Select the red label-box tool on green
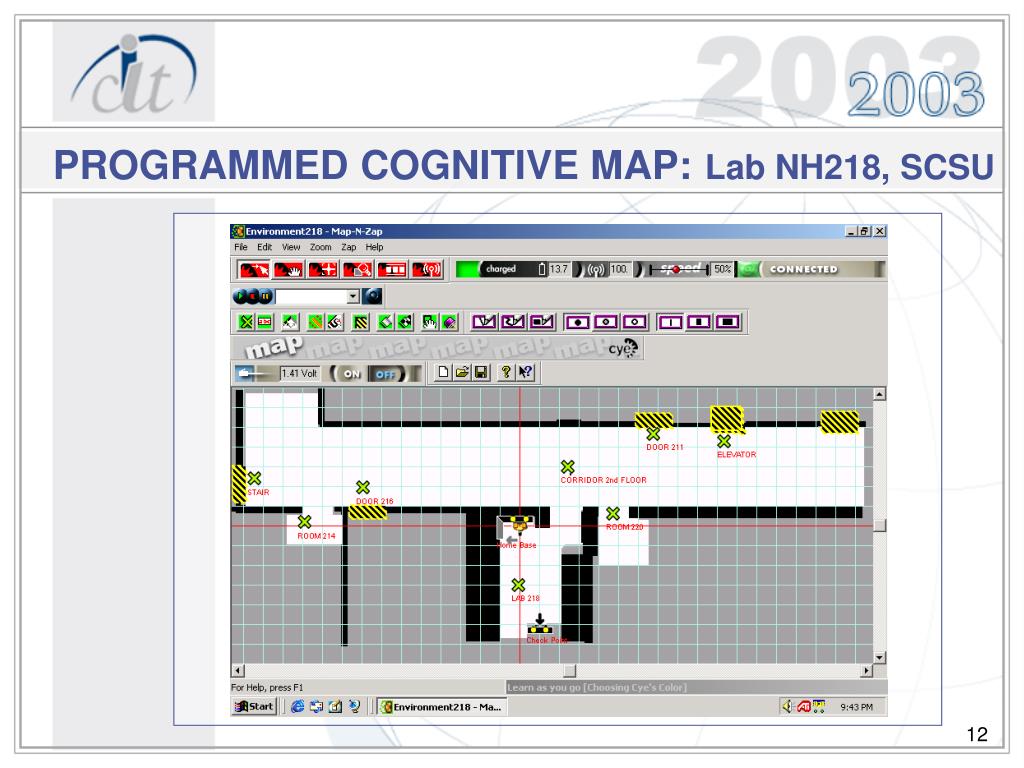 coord(264,322)
